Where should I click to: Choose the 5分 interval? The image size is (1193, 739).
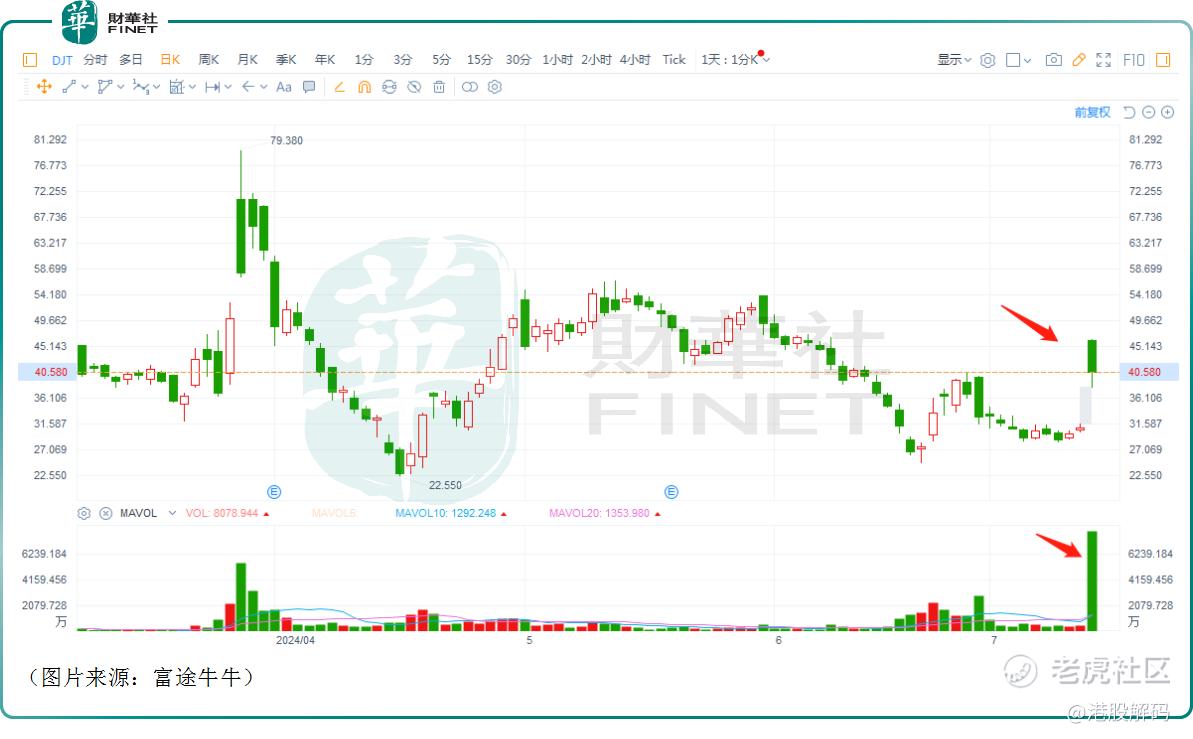click(x=441, y=59)
